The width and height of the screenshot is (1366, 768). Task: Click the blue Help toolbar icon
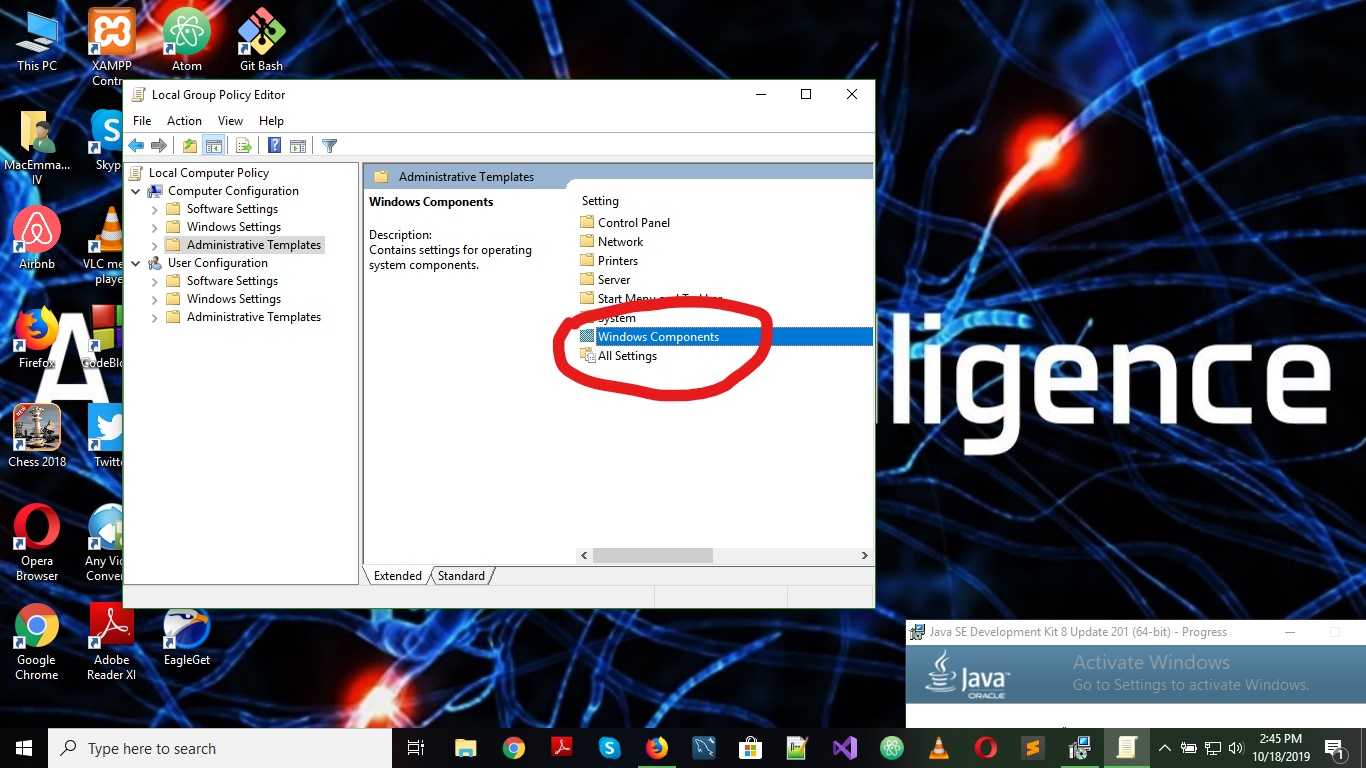point(274,146)
